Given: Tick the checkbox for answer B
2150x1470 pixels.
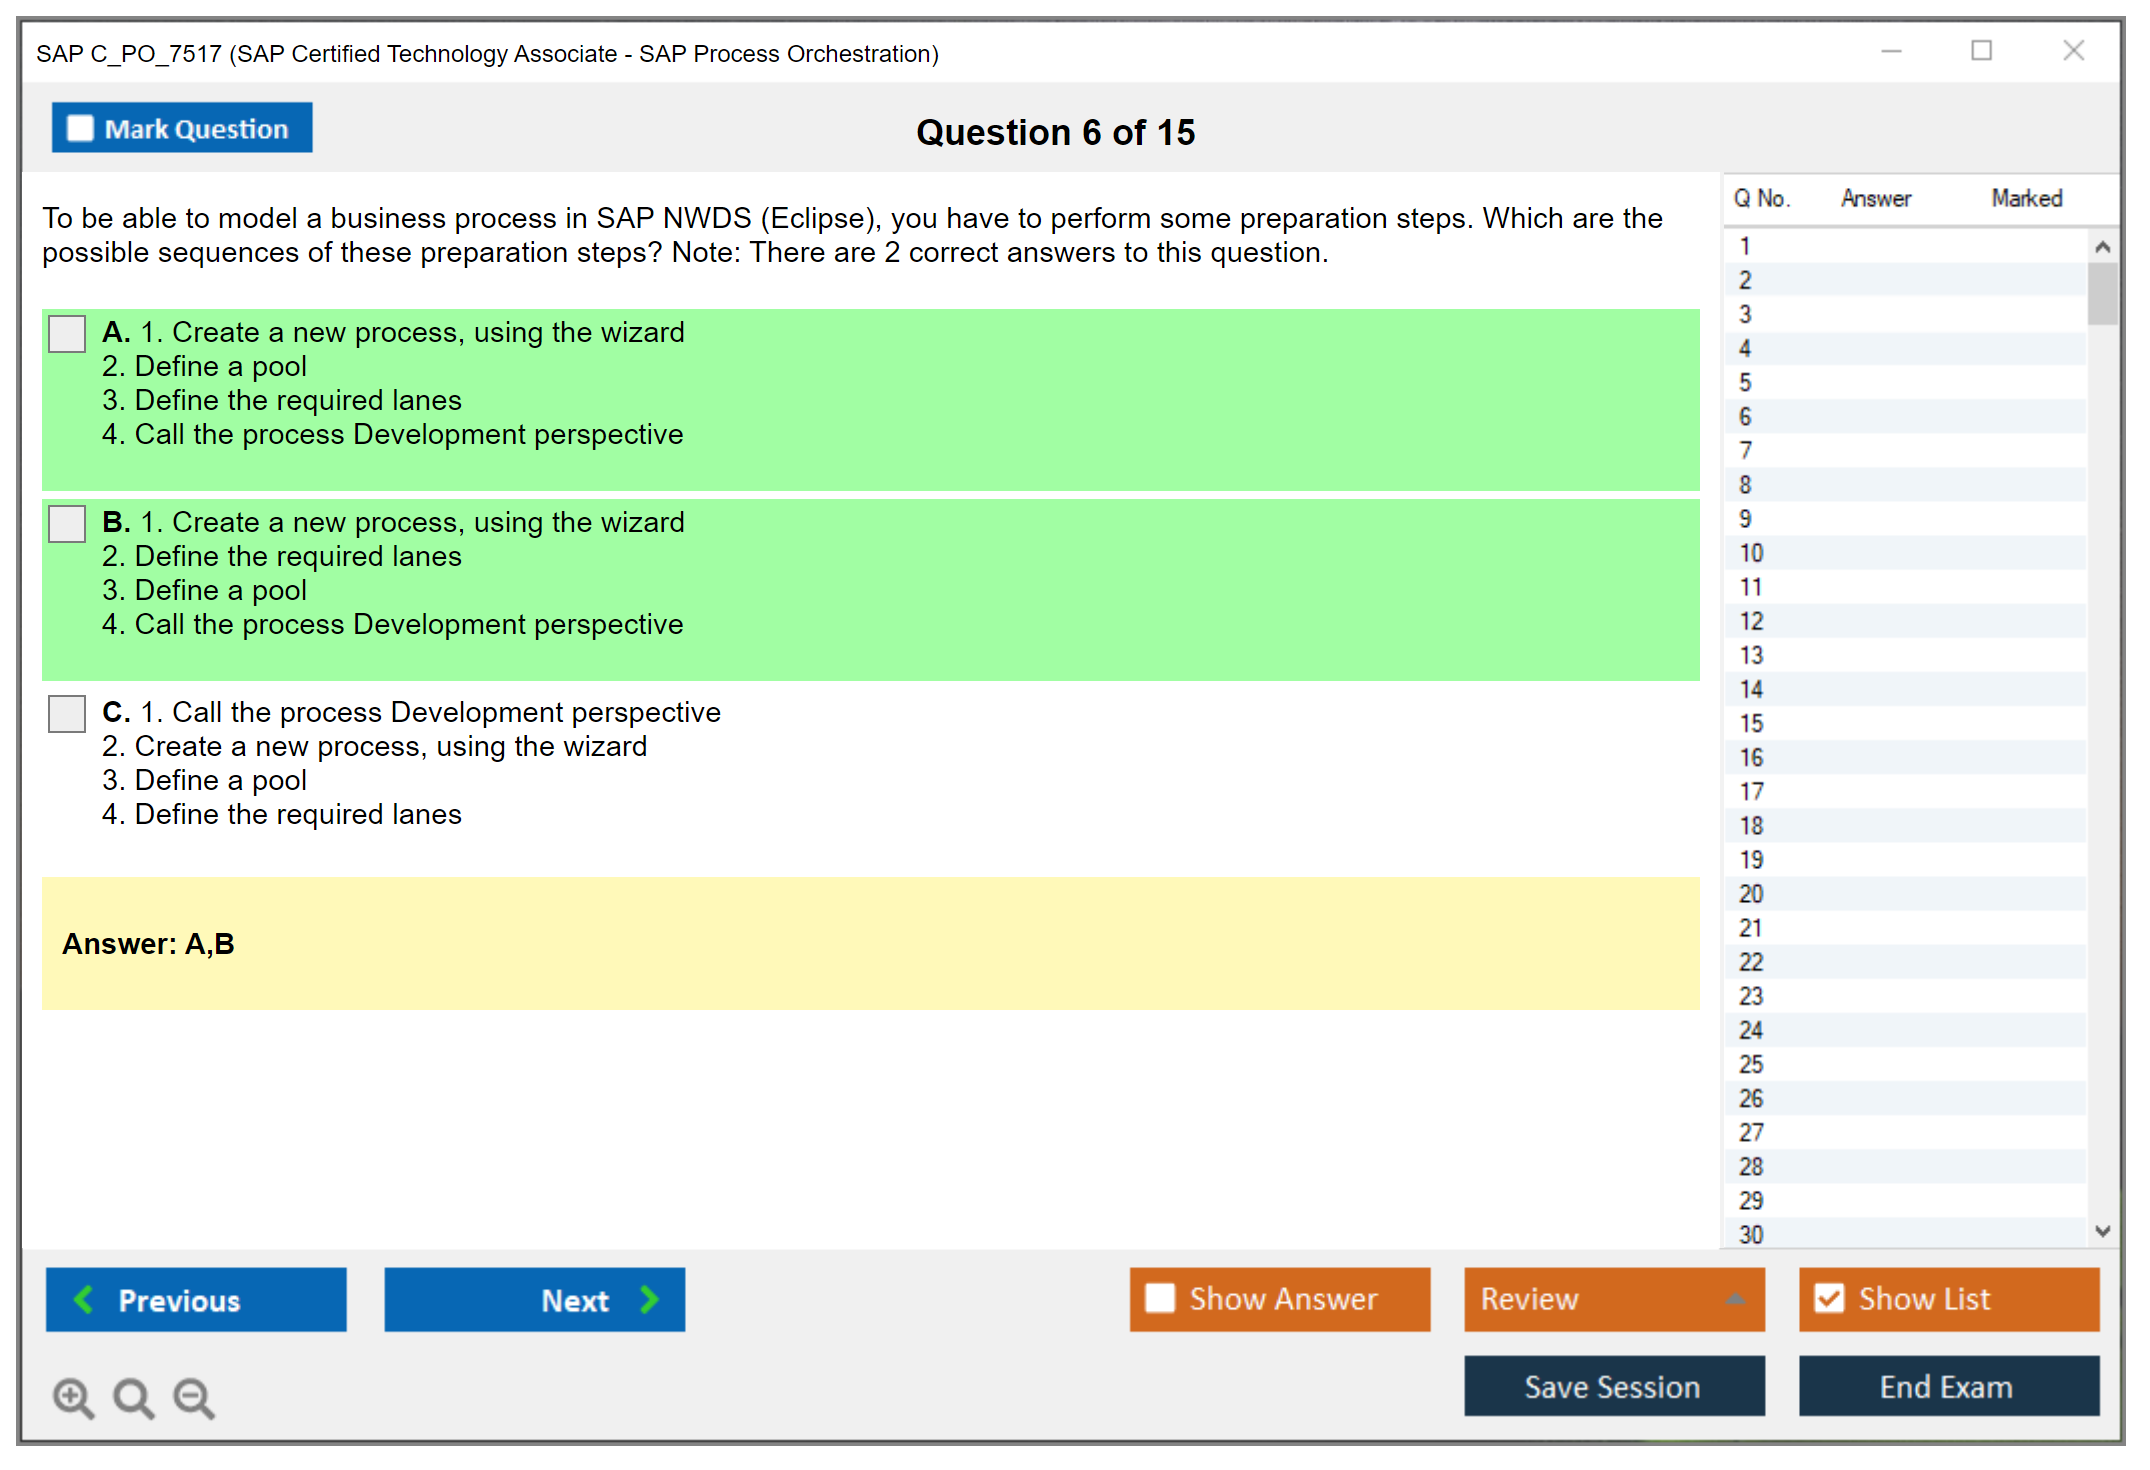Looking at the screenshot, I should pos(67,524).
